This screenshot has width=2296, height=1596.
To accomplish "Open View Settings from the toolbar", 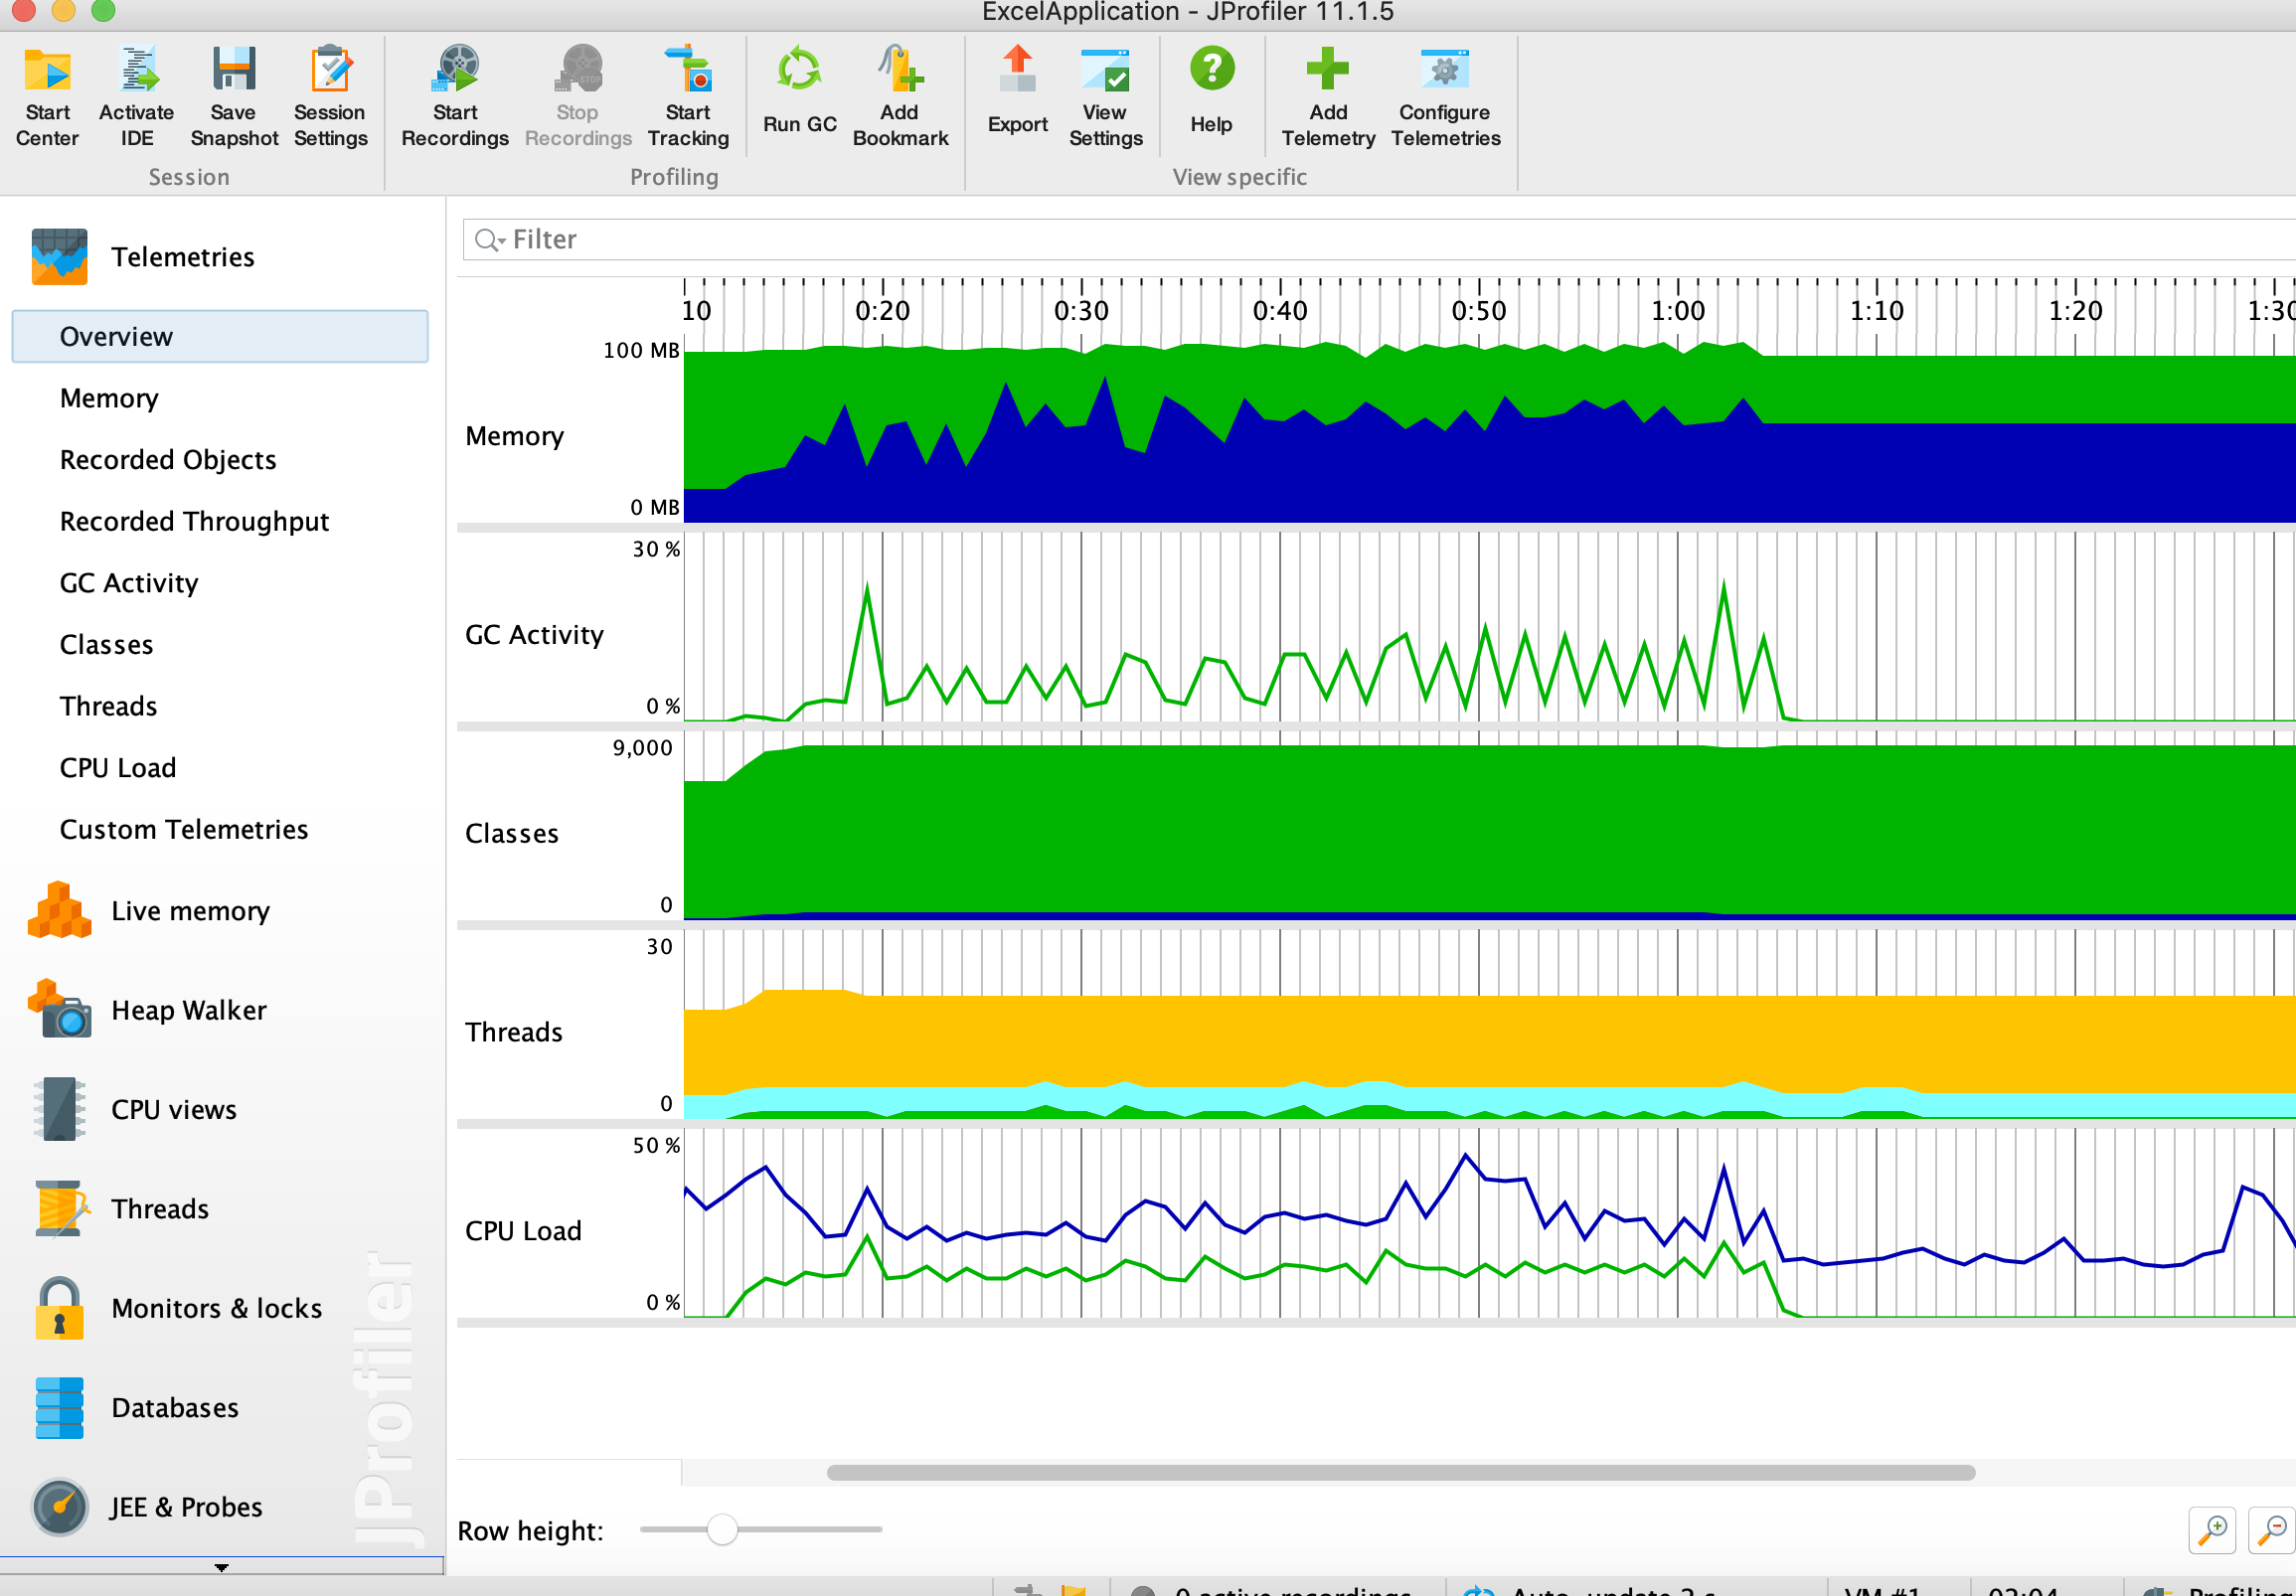I will pos(1105,70).
